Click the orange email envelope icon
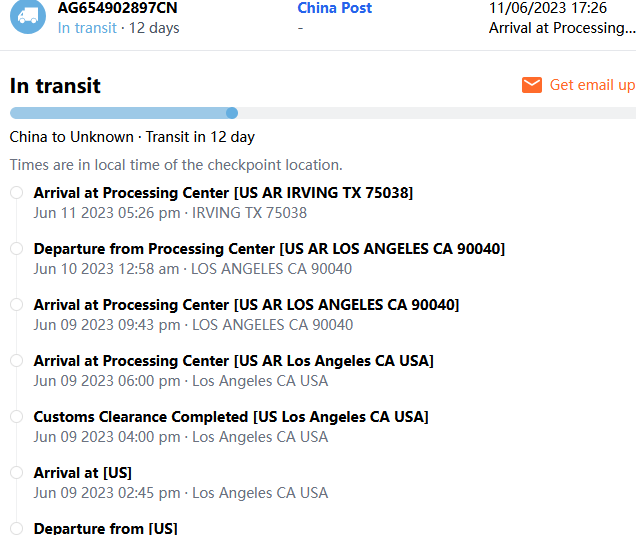 pos(532,85)
